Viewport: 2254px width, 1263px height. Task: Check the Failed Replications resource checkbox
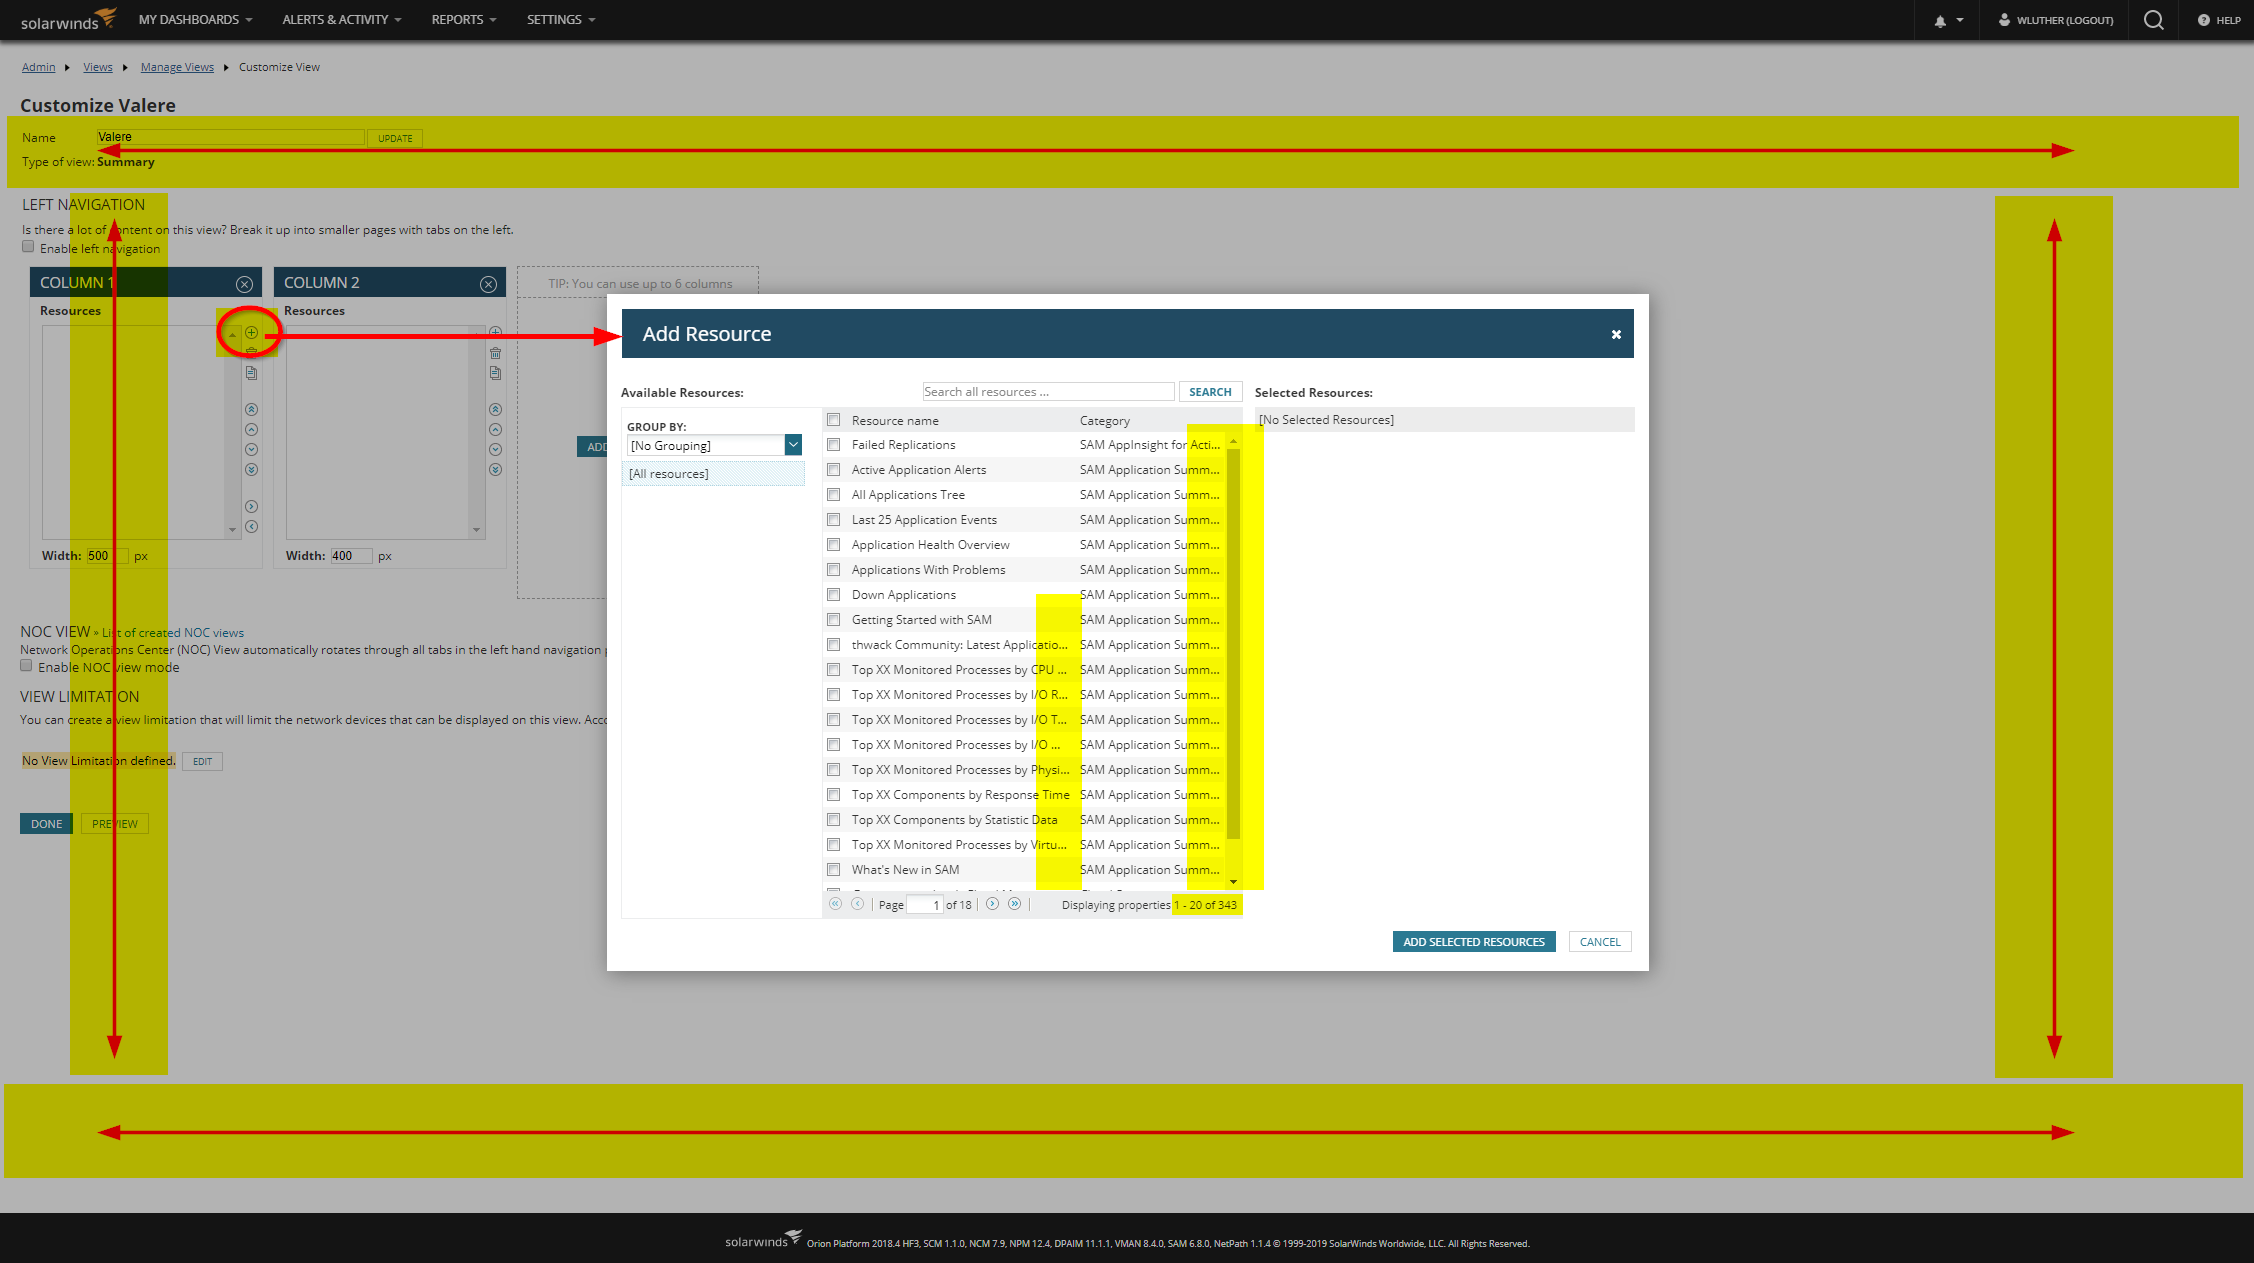point(834,445)
